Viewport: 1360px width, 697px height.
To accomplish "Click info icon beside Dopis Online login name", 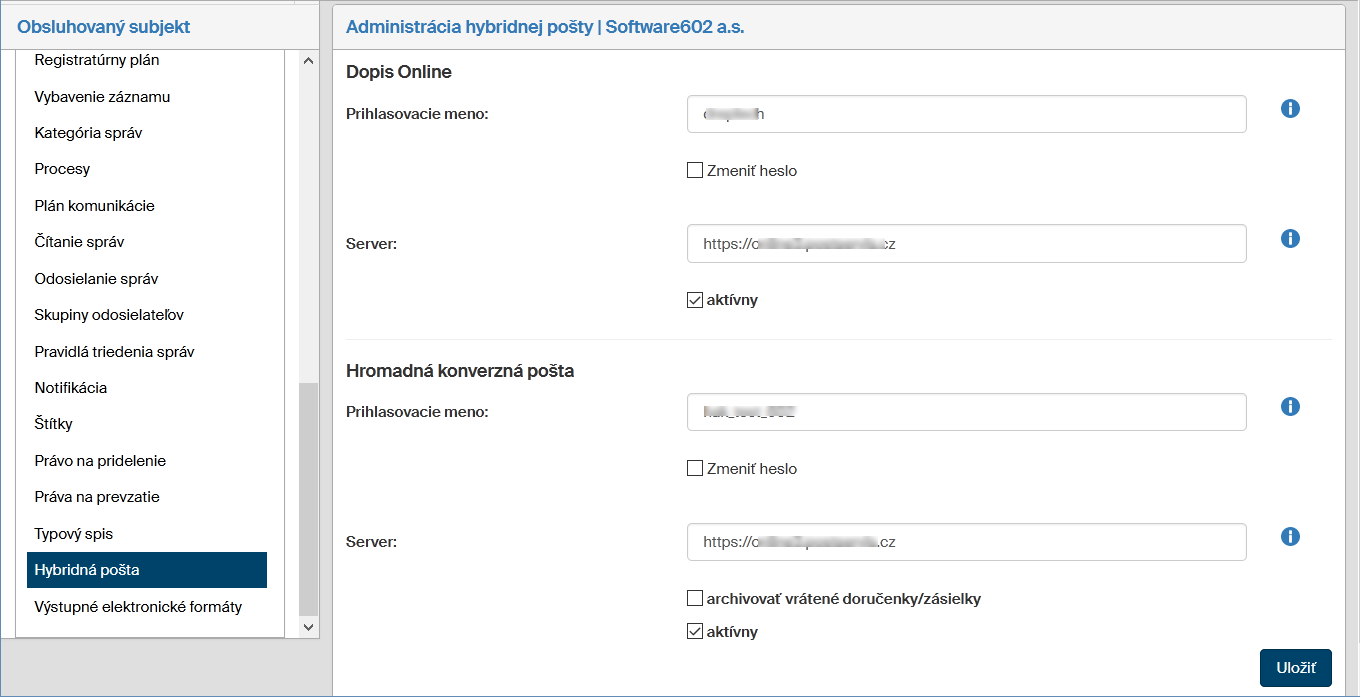I will coord(1290,108).
